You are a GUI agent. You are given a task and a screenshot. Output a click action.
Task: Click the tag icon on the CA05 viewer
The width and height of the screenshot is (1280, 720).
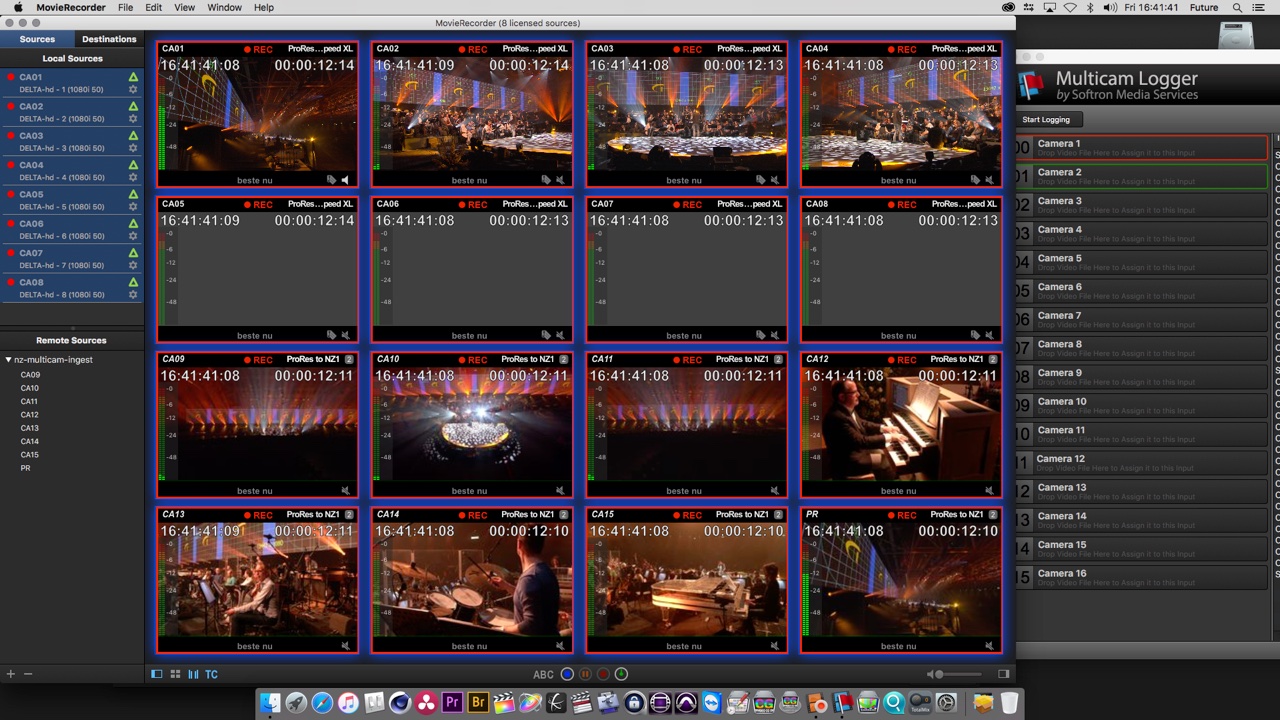tap(331, 335)
